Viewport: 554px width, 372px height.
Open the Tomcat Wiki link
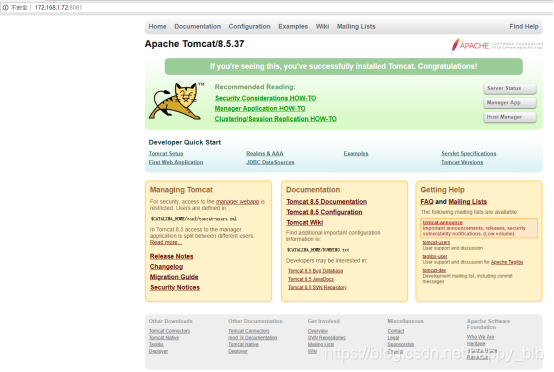pos(305,222)
